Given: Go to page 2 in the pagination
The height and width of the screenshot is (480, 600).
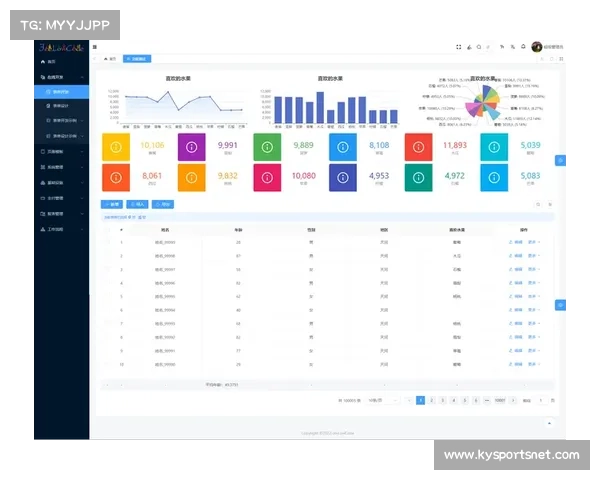Looking at the screenshot, I should [431, 400].
